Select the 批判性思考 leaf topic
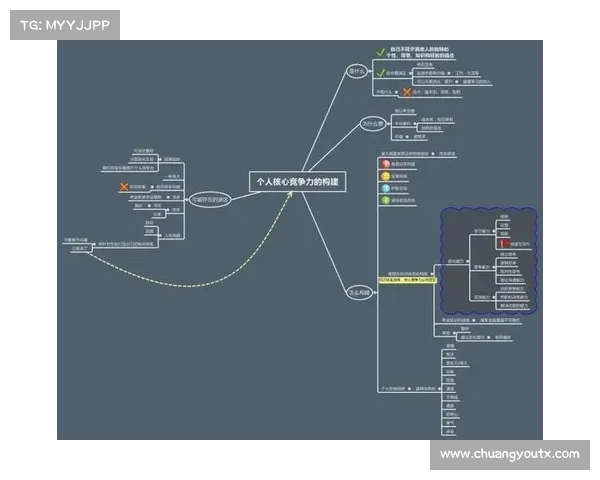 click(x=510, y=271)
